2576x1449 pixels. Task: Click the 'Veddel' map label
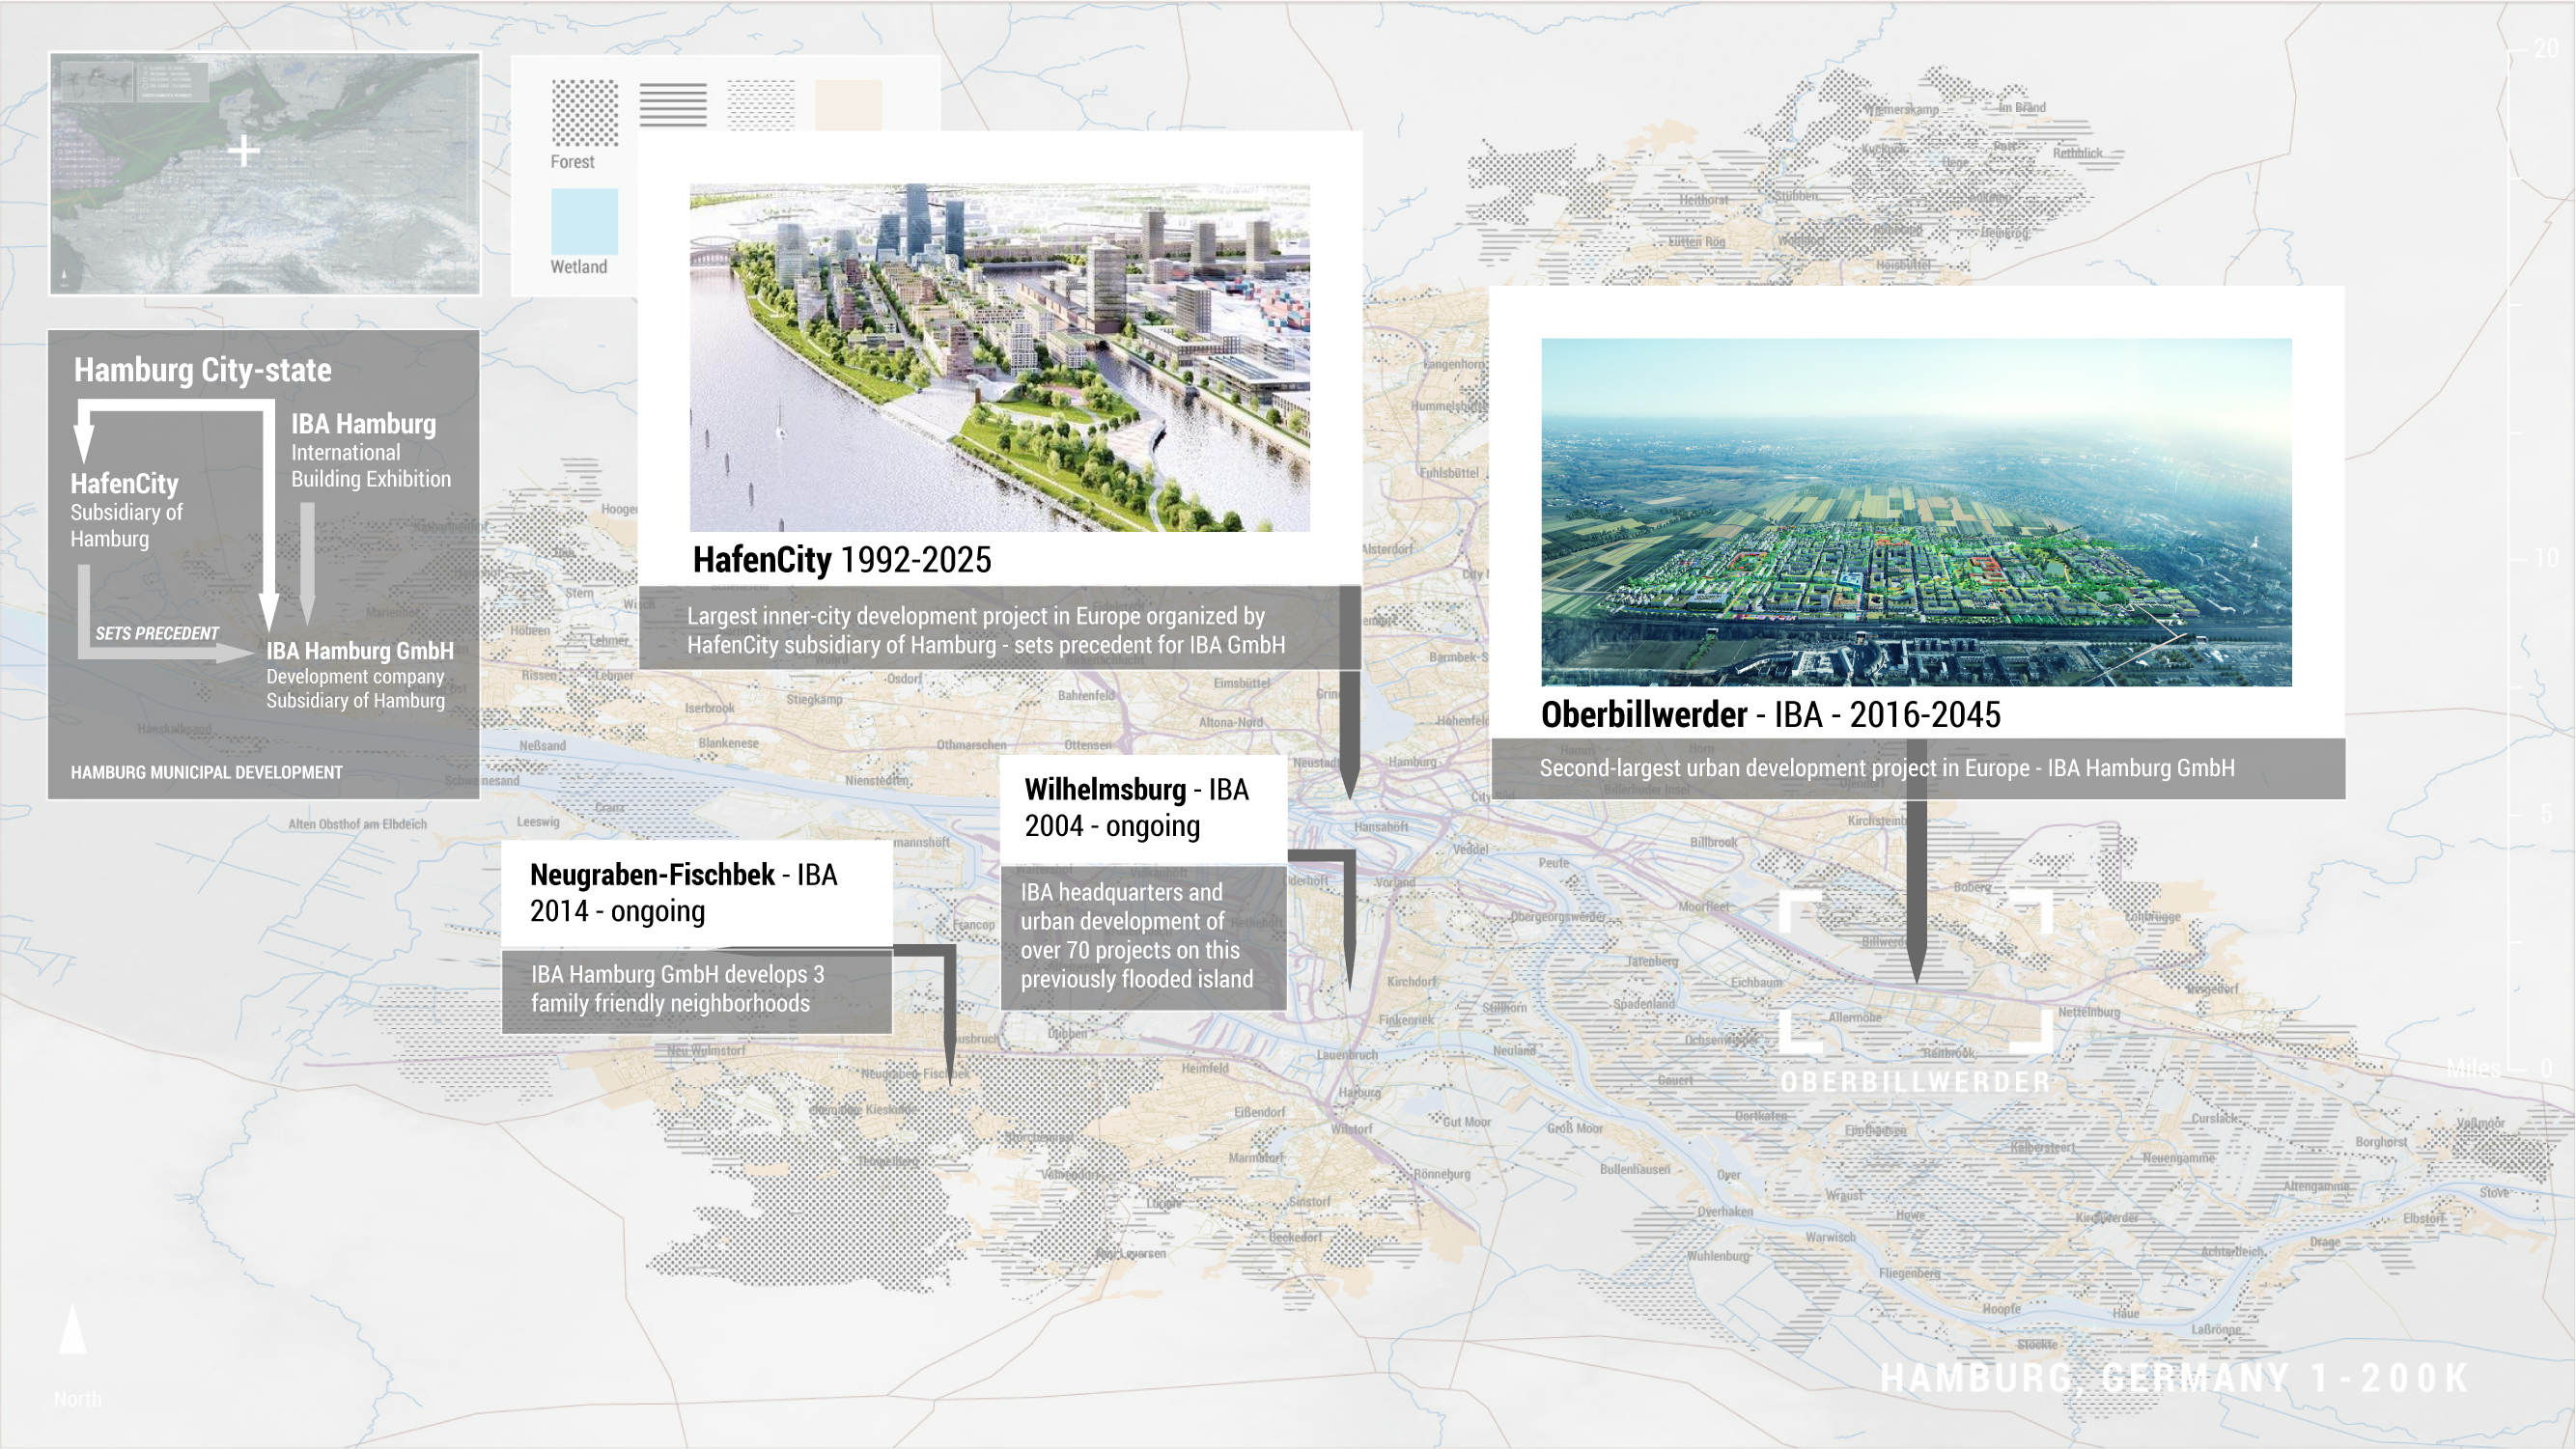pos(1470,849)
